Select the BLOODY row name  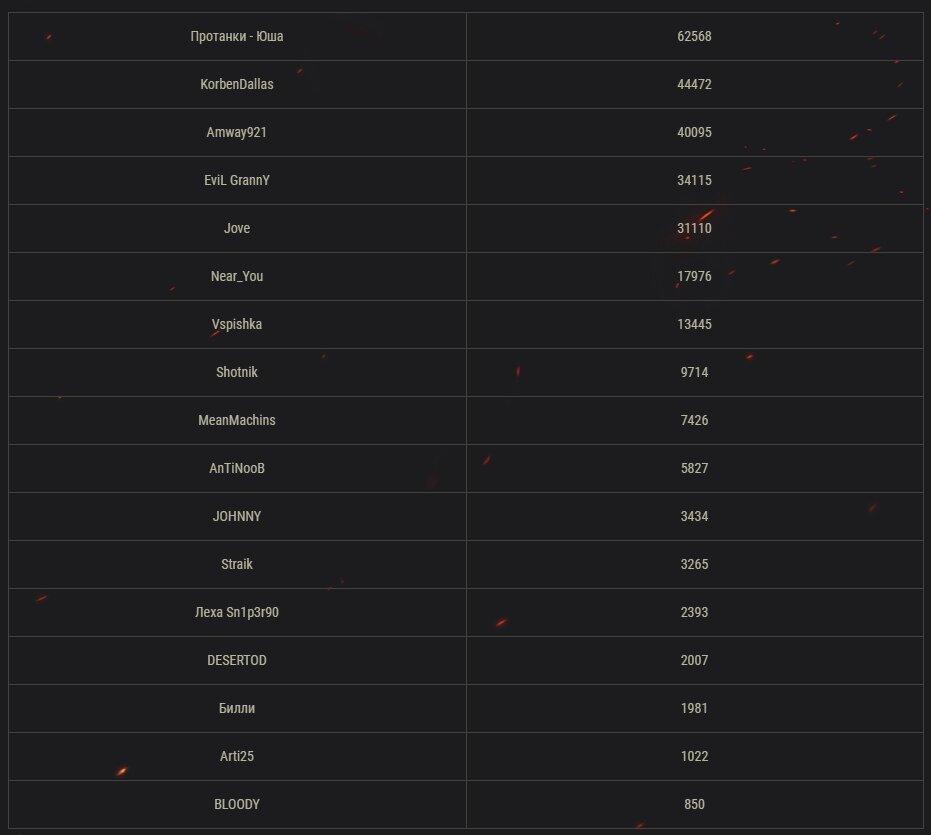coord(237,804)
